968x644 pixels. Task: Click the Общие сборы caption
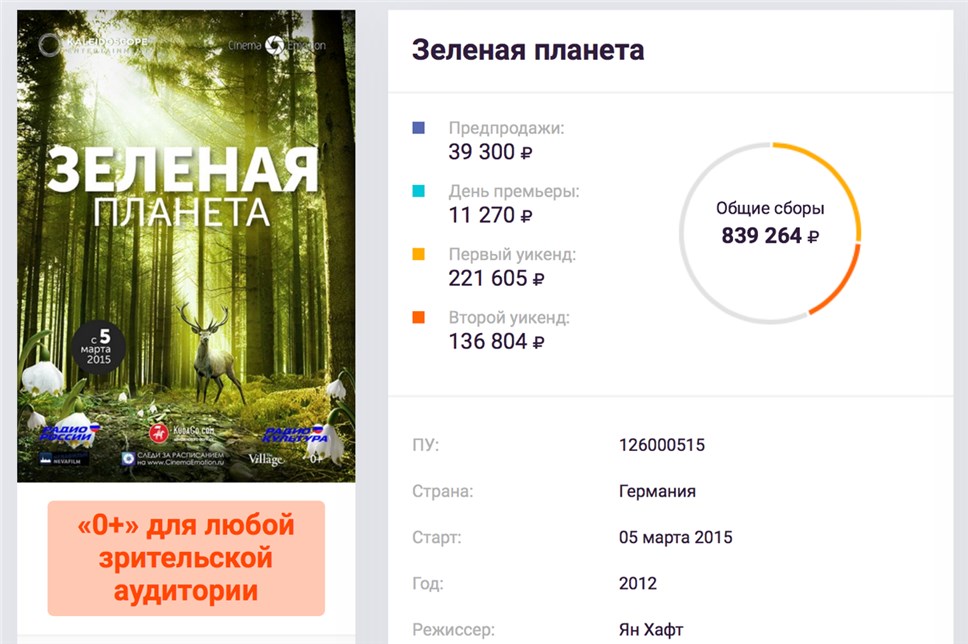770,209
